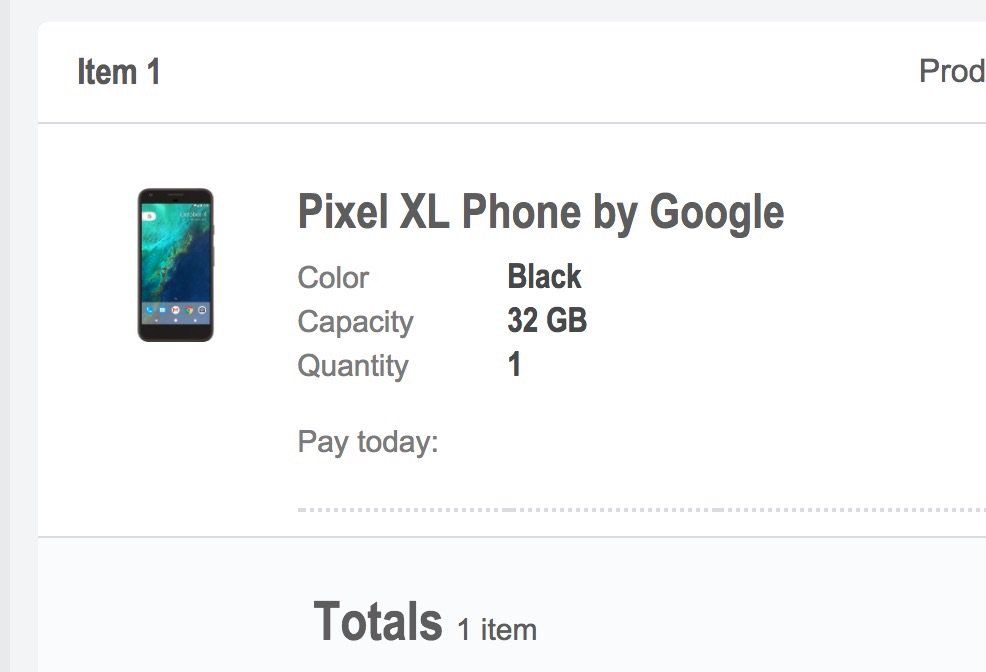The height and width of the screenshot is (672, 986).
Task: Click the dotted divider under Pay today
Action: pos(640,510)
